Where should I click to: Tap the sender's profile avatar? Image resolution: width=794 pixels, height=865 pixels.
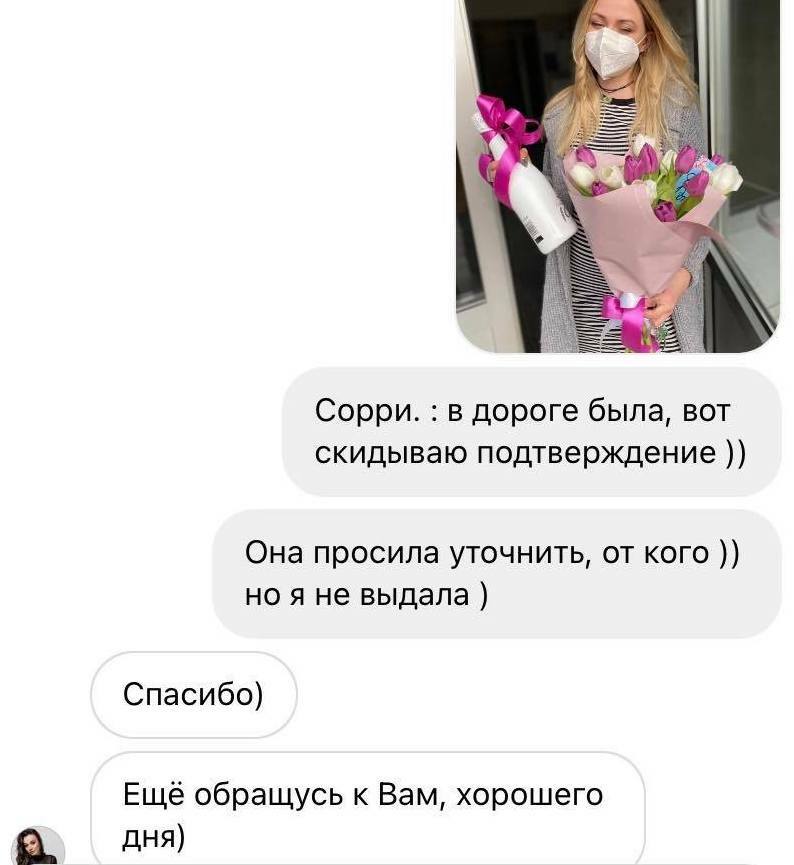tap(38, 846)
